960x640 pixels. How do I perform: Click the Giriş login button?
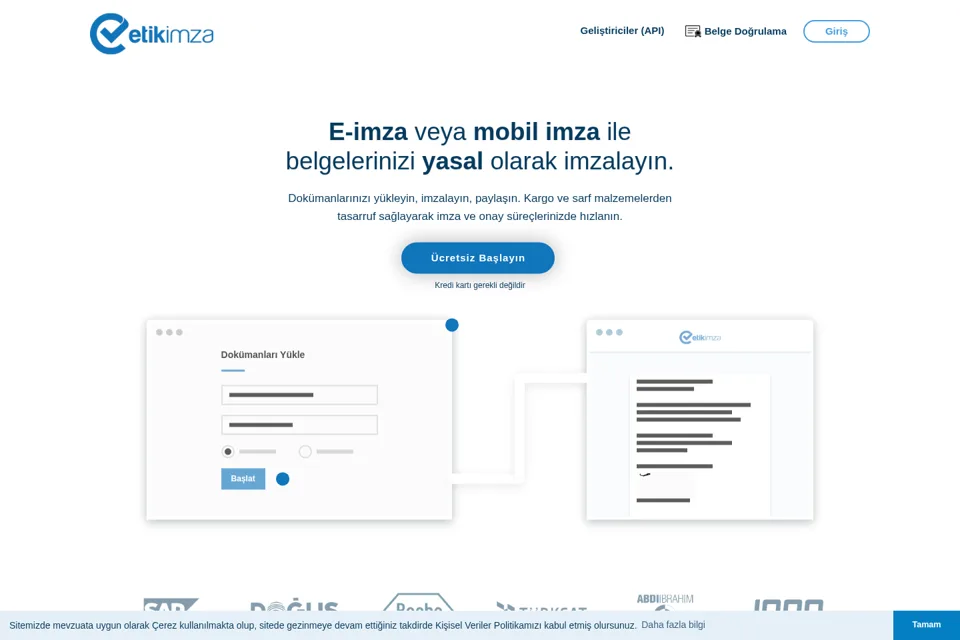click(836, 31)
